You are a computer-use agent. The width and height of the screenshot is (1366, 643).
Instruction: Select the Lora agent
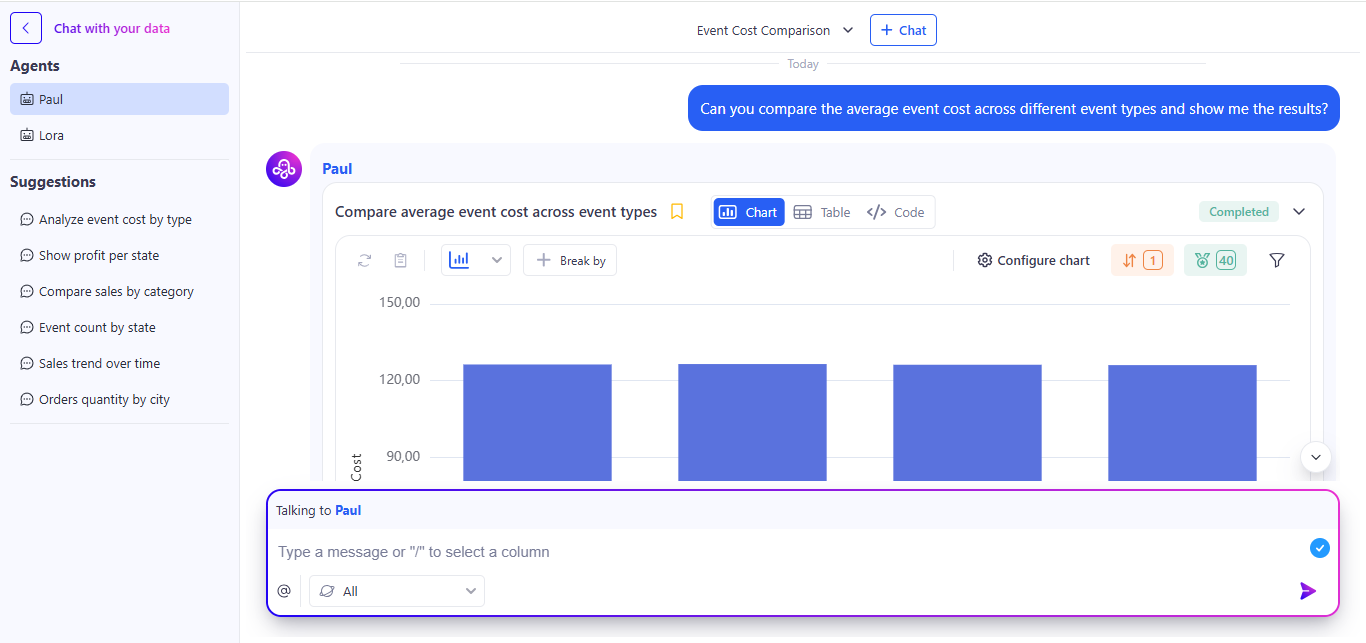click(51, 135)
